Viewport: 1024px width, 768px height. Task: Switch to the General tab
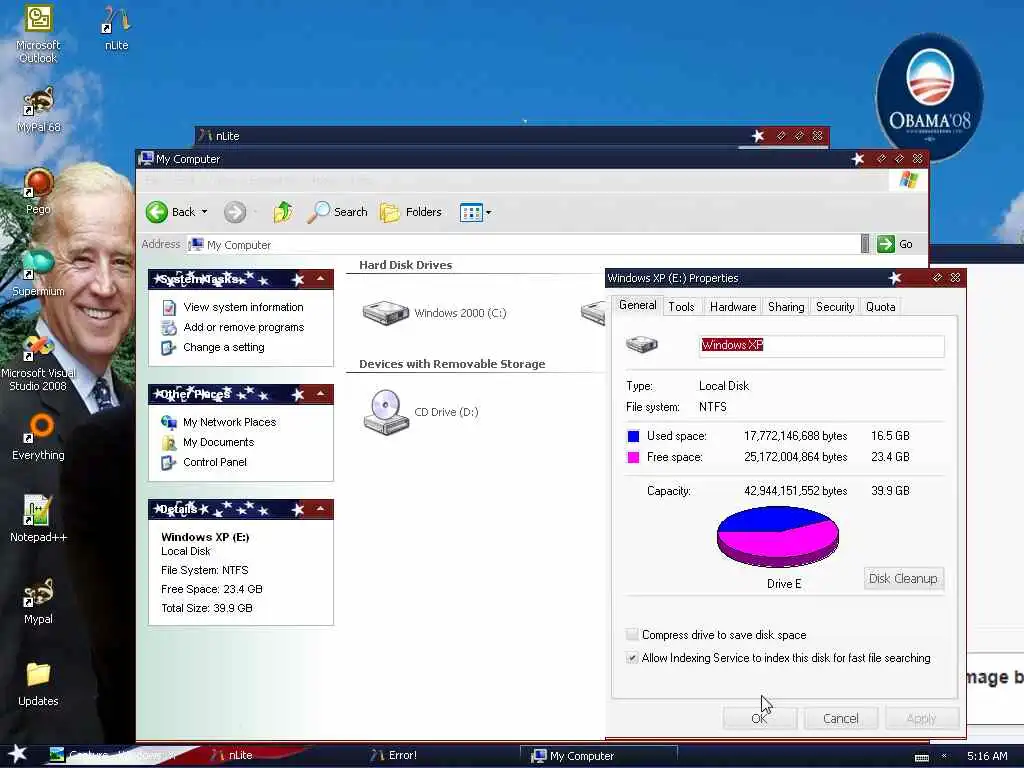pos(637,305)
